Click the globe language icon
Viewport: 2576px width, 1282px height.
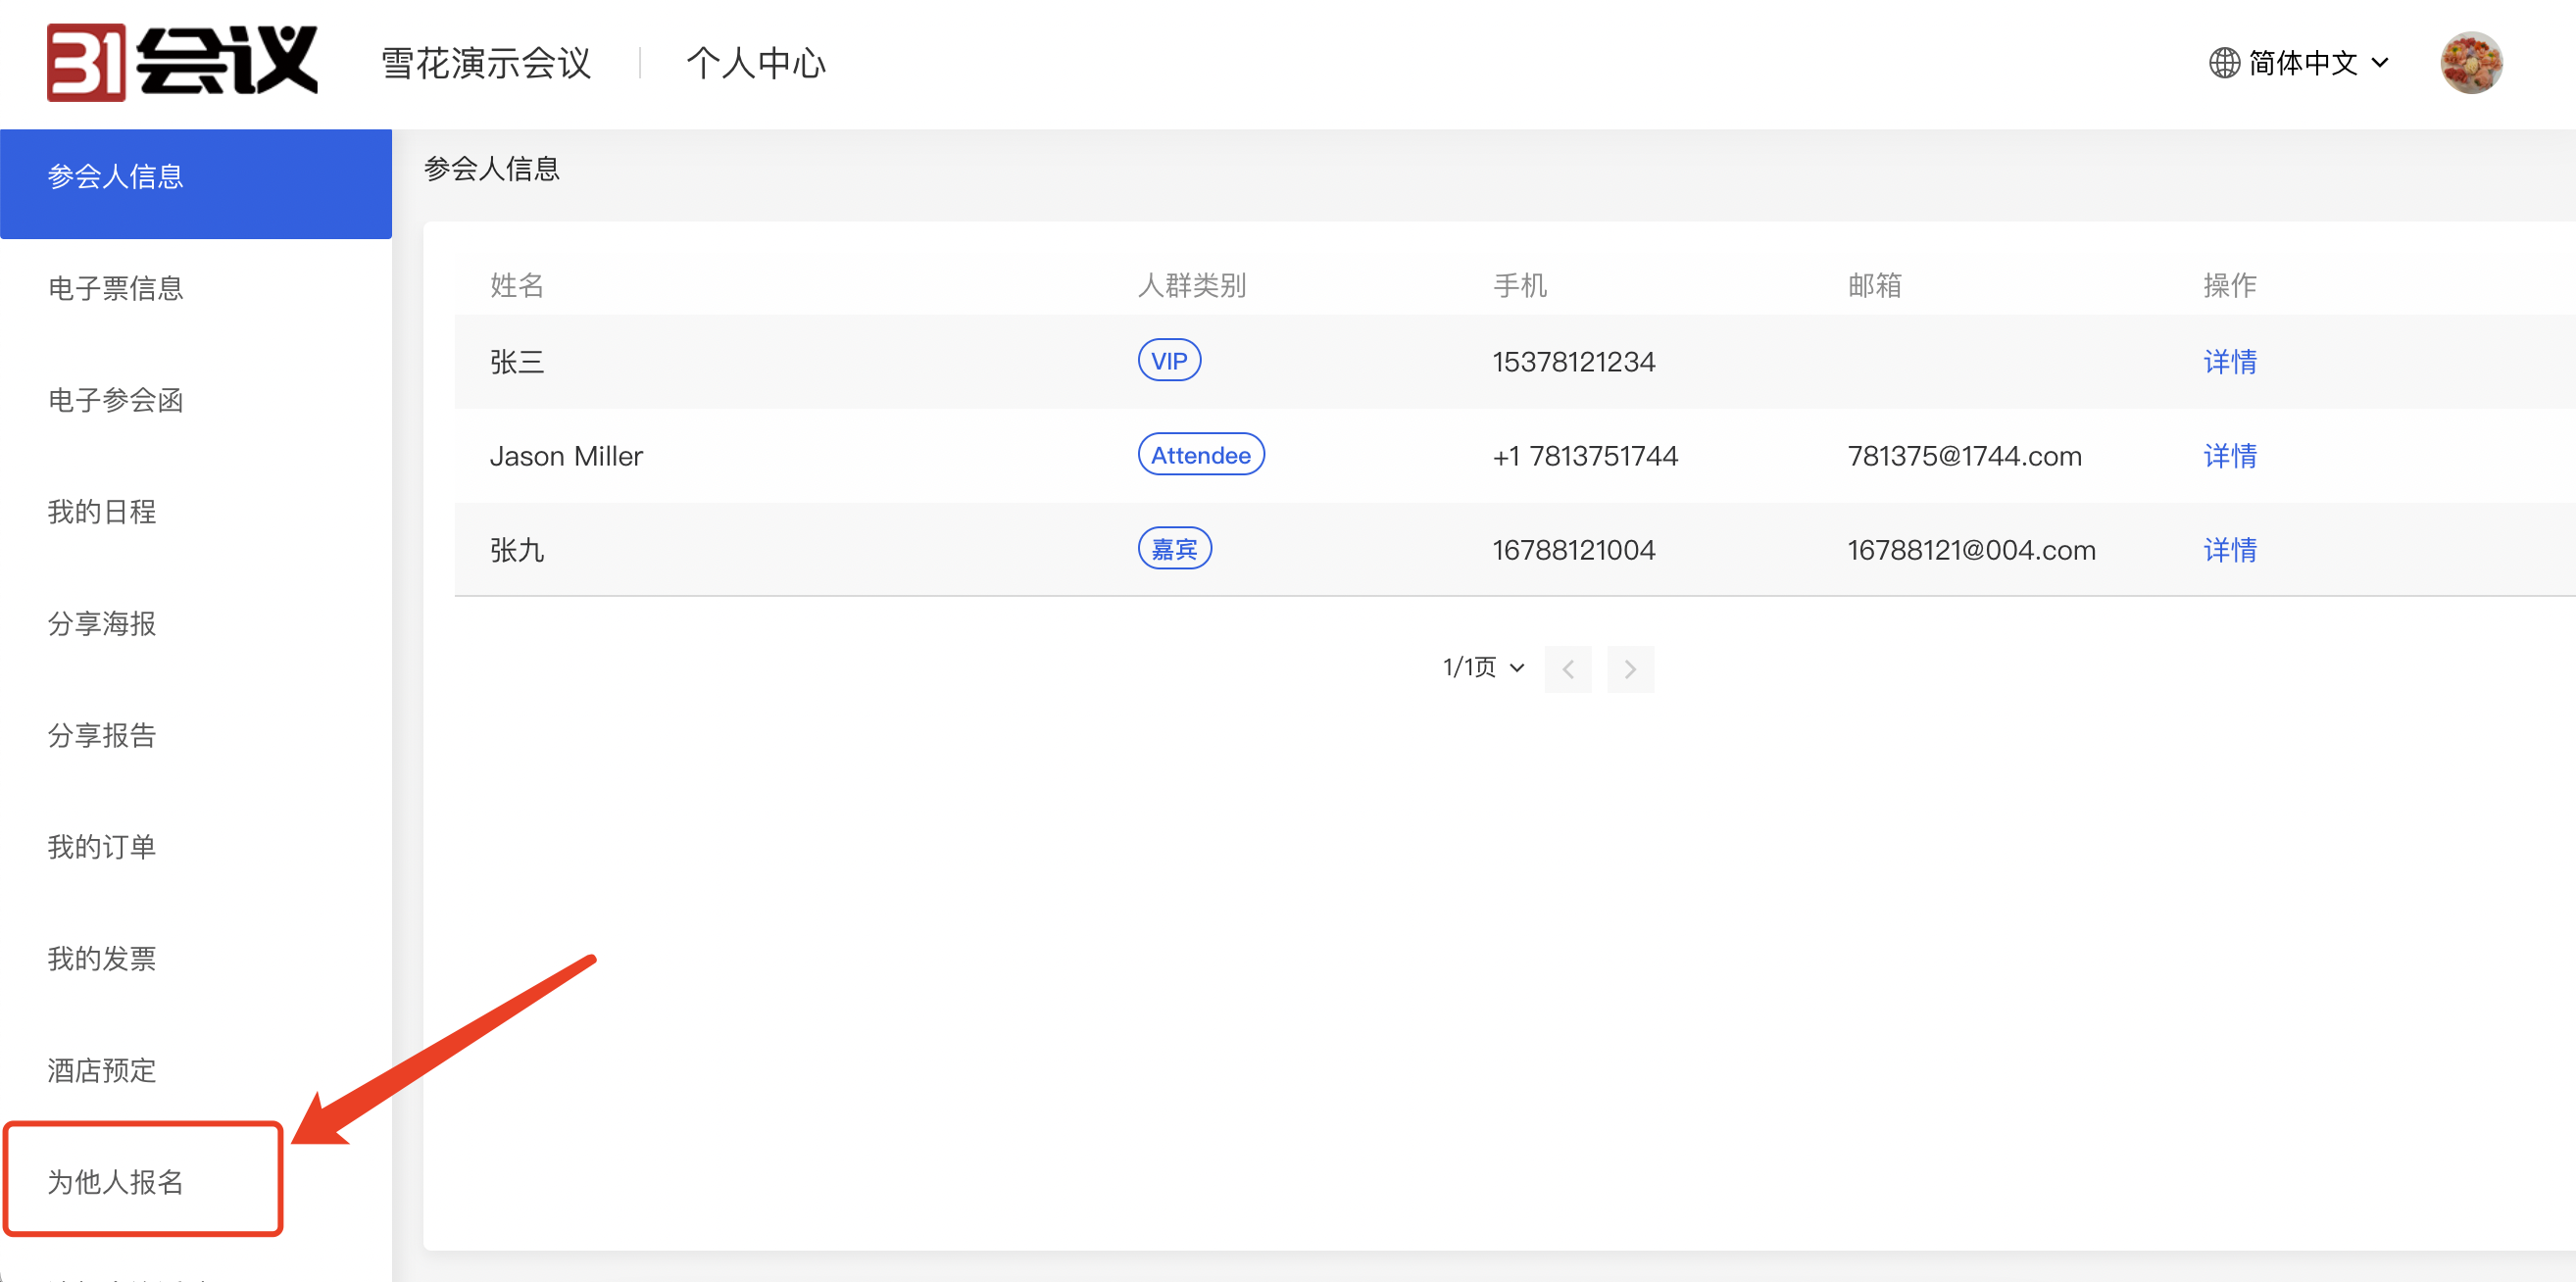coord(2223,63)
